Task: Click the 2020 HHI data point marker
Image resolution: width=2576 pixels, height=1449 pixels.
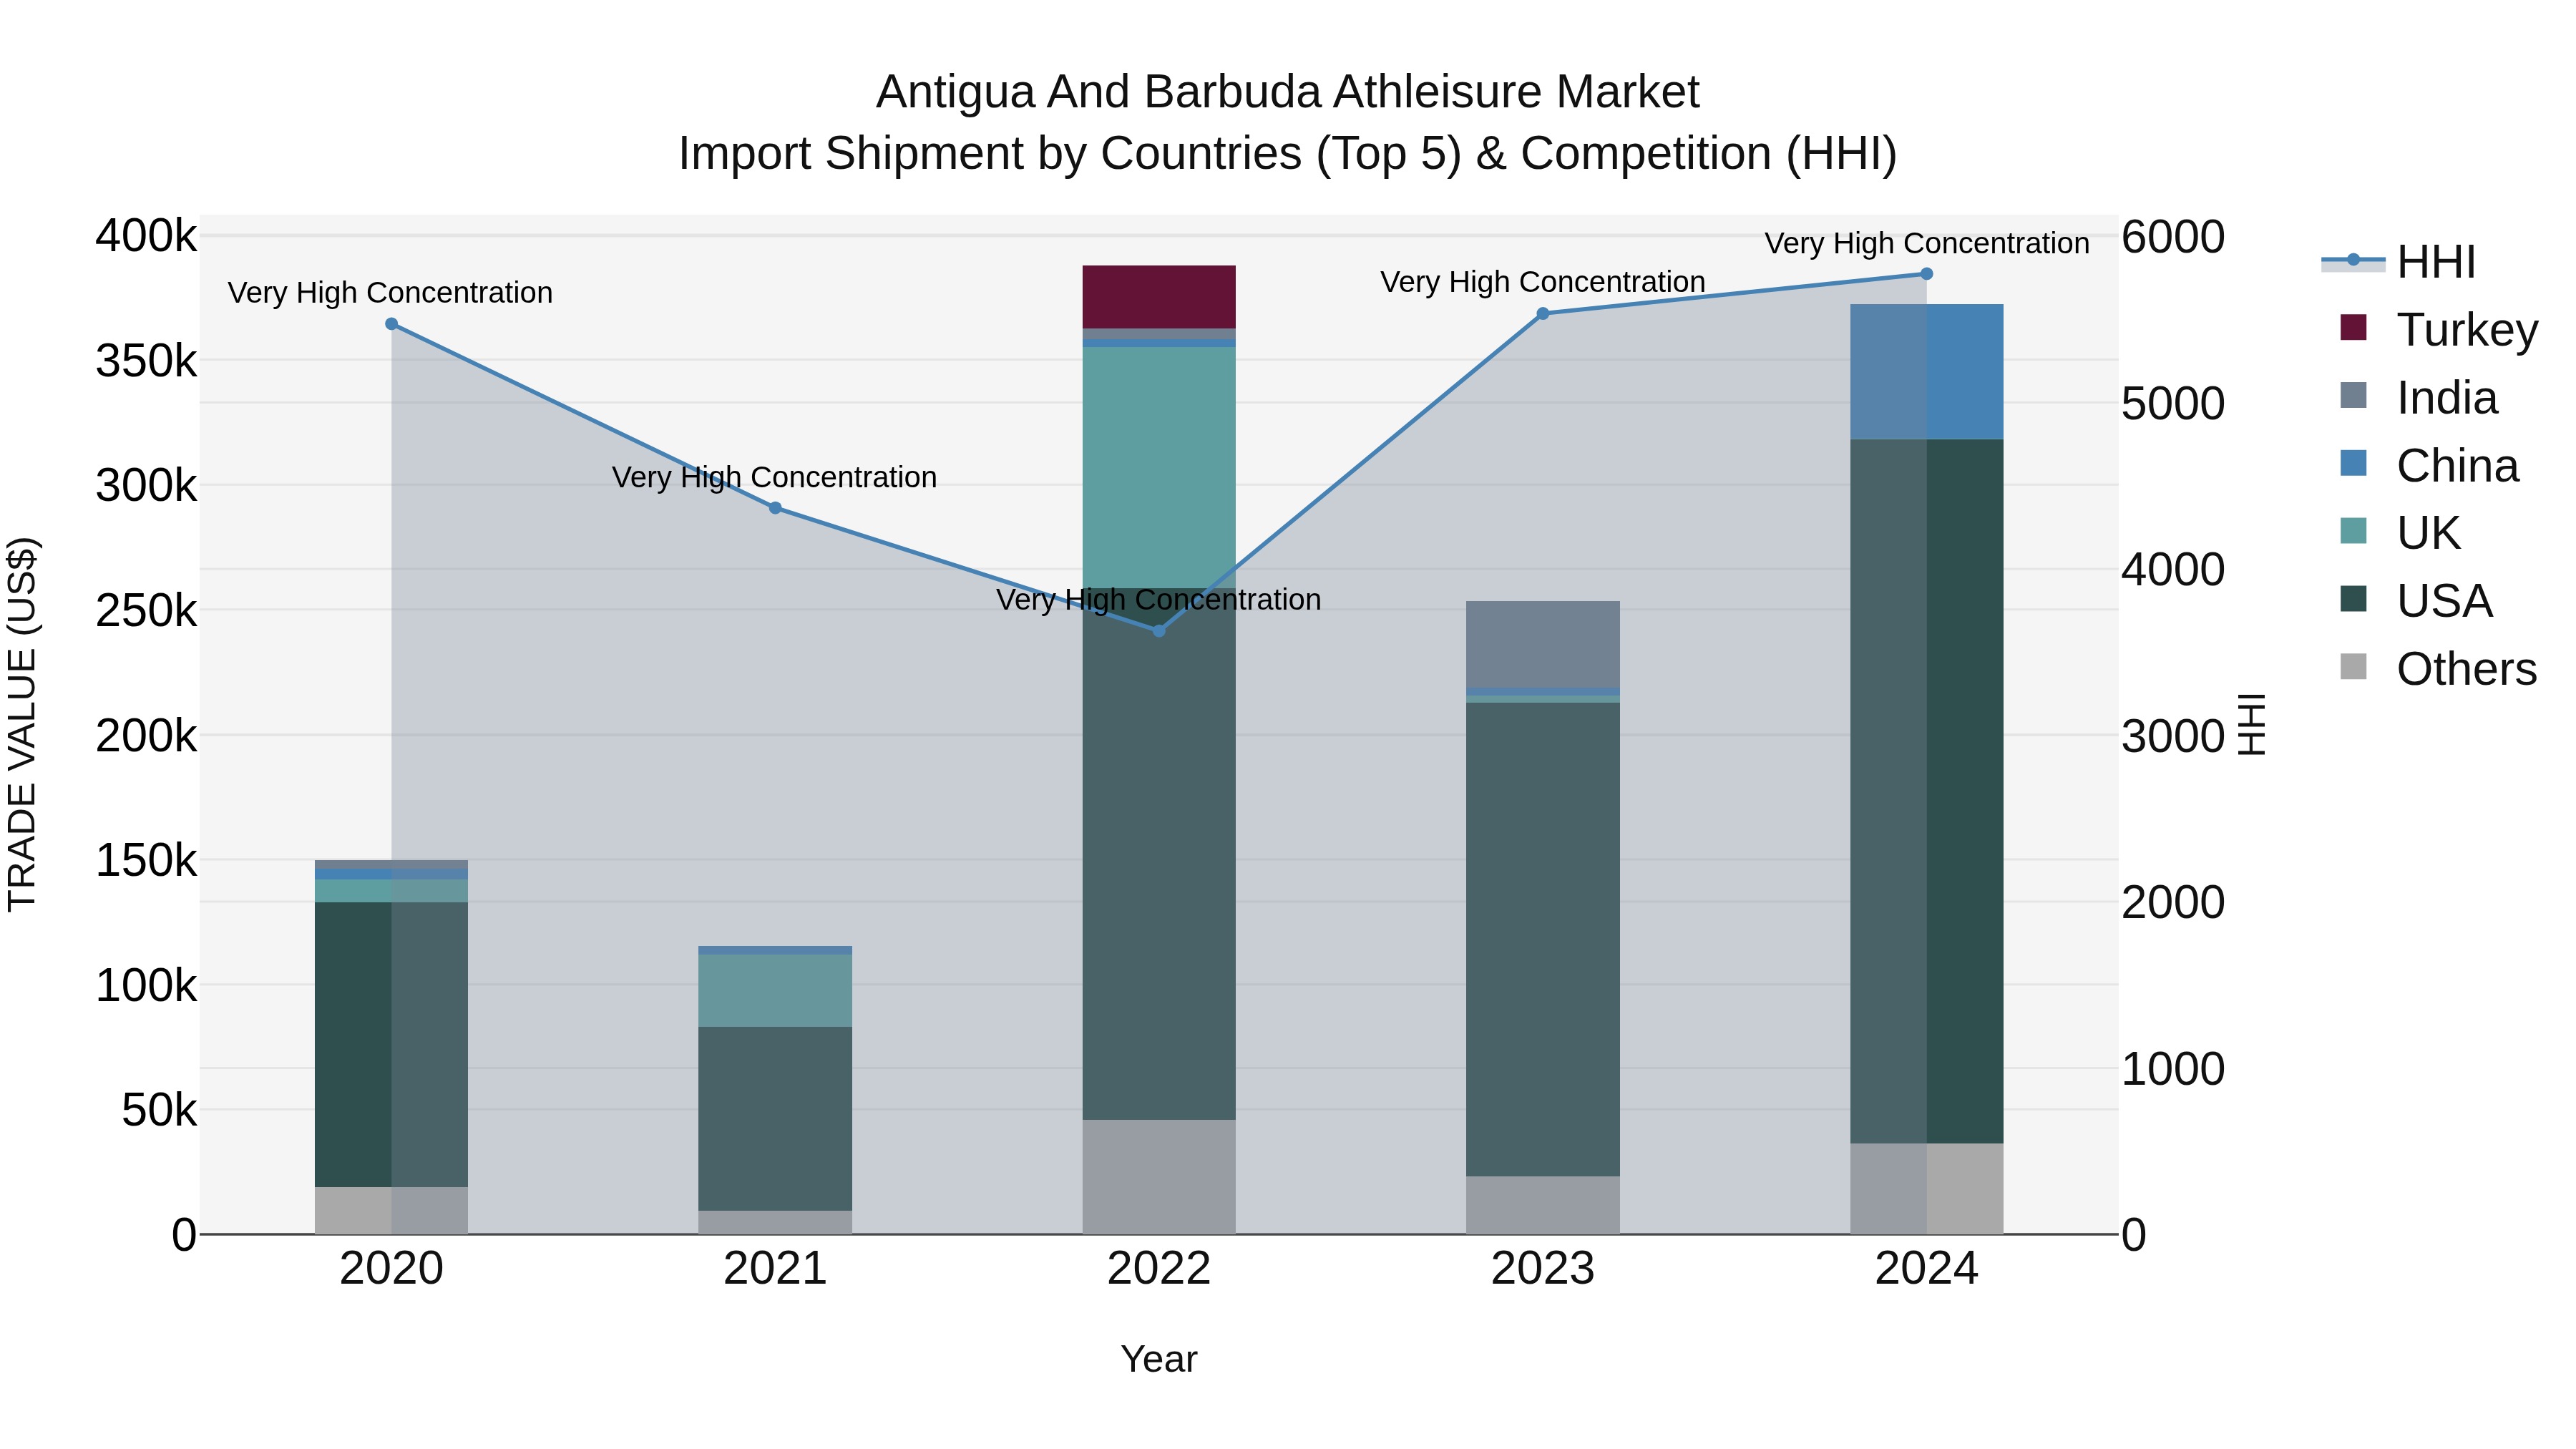Action: tap(391, 324)
